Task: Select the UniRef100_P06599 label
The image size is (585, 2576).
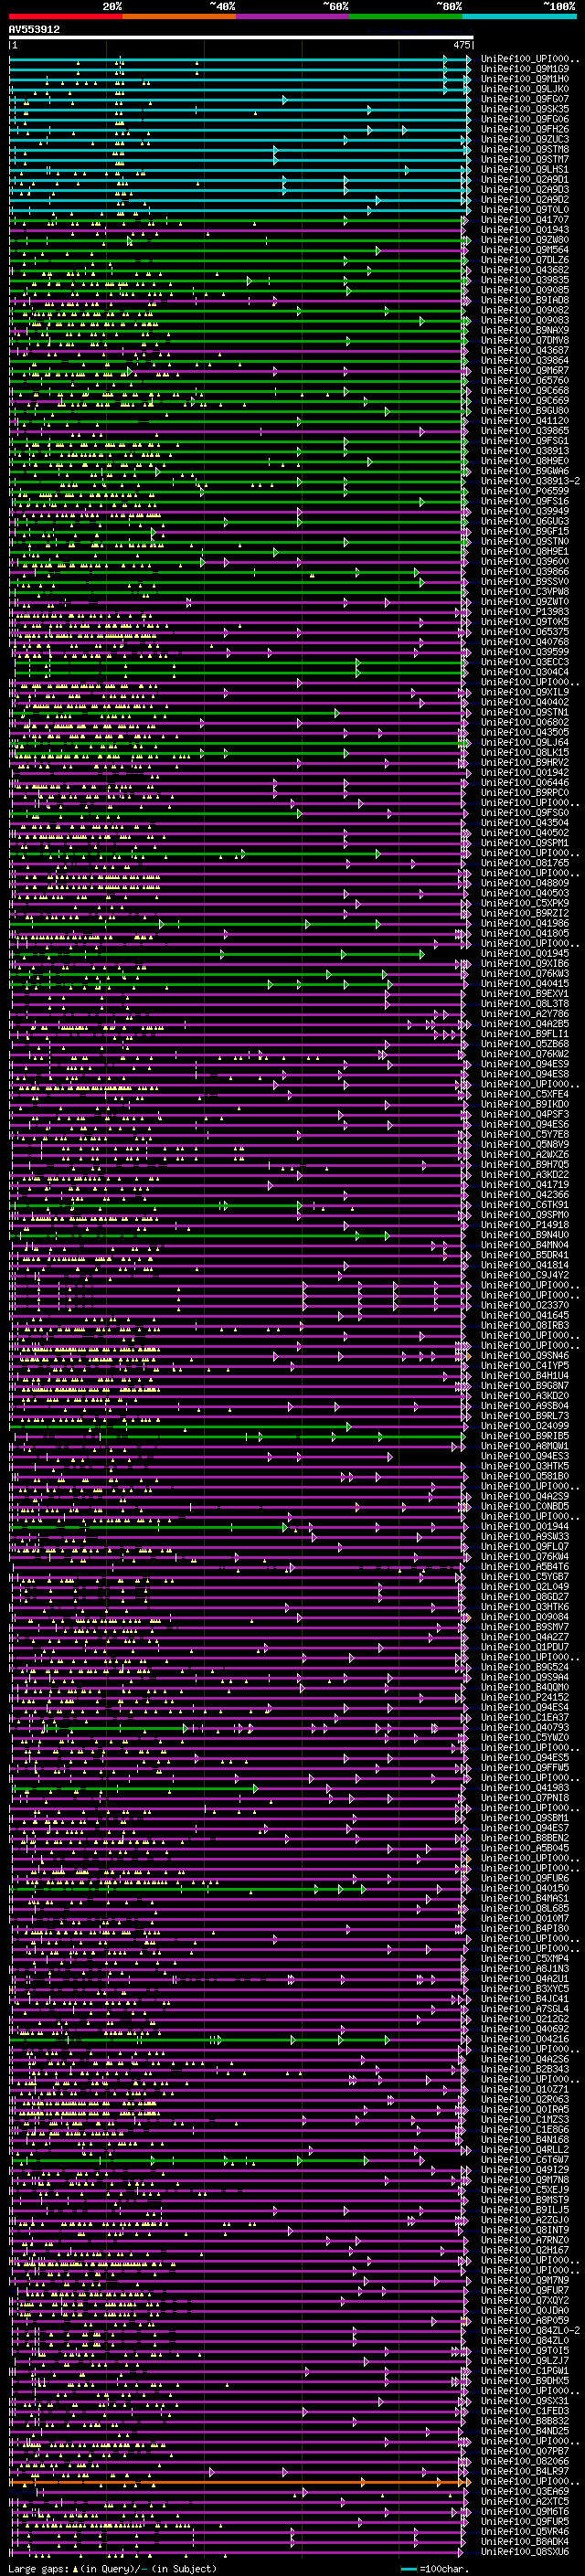Action: pos(525,491)
